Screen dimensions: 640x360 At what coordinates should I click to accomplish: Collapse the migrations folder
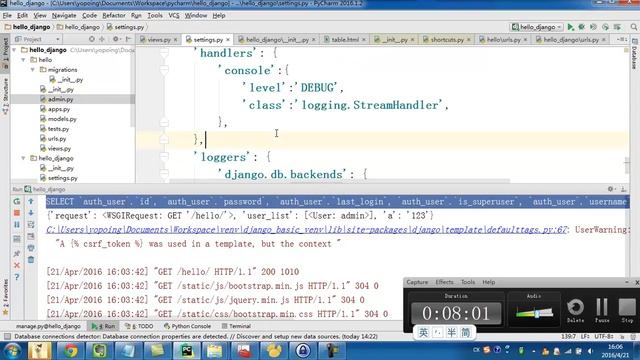[x=33, y=70]
